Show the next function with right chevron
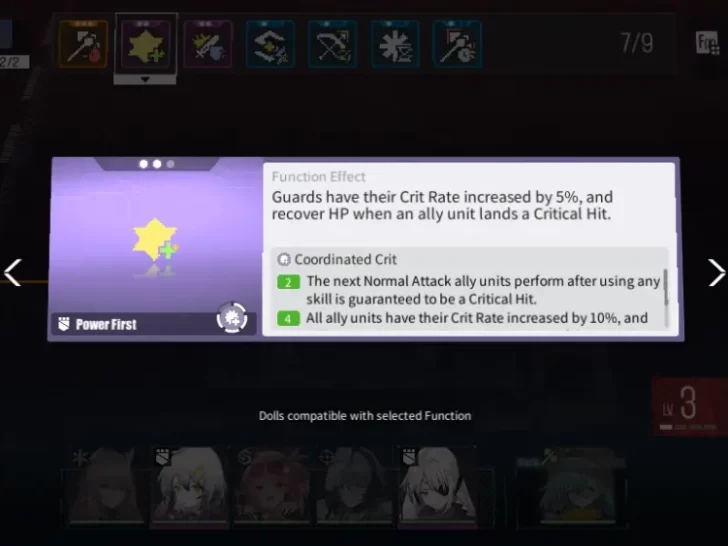This screenshot has width=728, height=546. (716, 272)
